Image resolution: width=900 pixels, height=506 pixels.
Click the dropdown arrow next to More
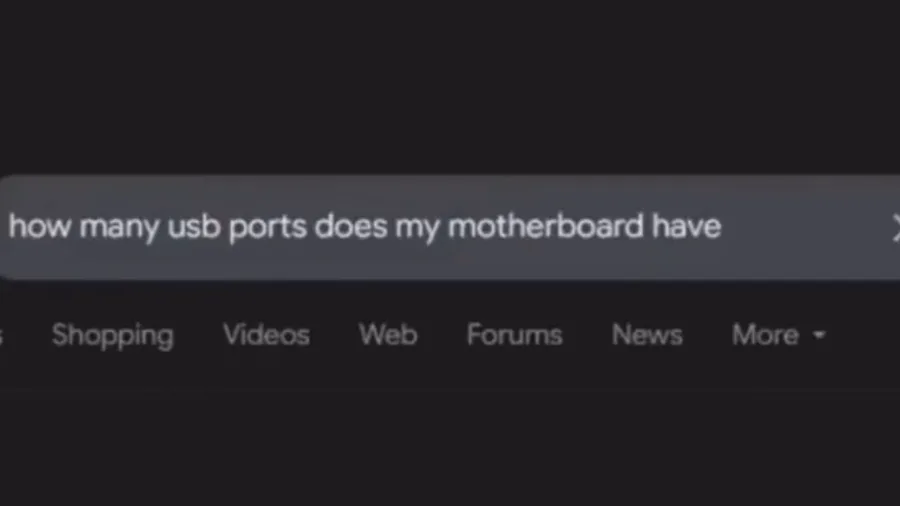820,335
